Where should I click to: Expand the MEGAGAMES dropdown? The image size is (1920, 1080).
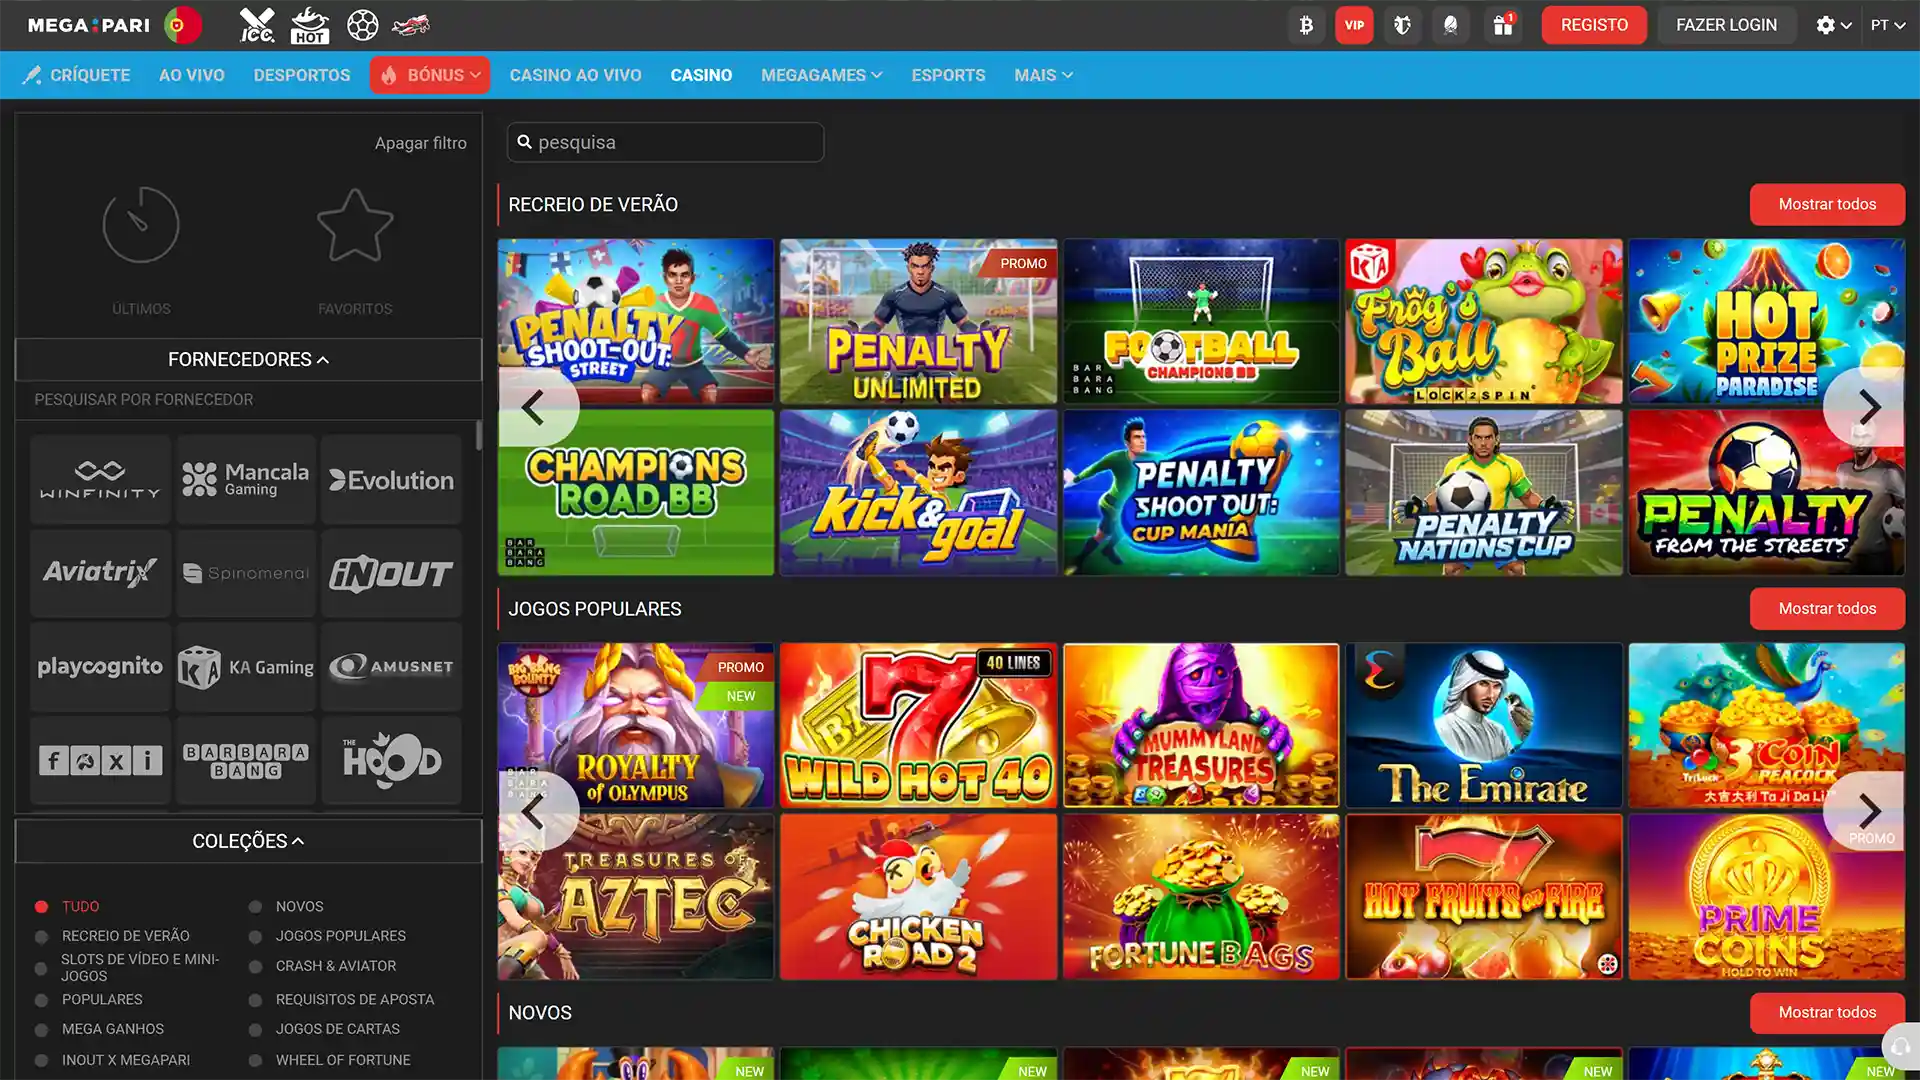821,75
